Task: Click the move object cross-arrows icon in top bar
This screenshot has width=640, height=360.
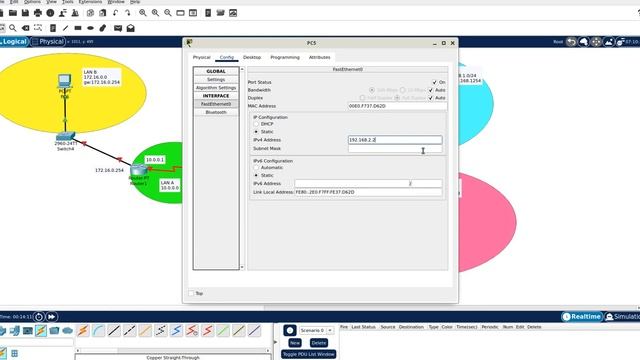Action: pyautogui.click(x=596, y=42)
